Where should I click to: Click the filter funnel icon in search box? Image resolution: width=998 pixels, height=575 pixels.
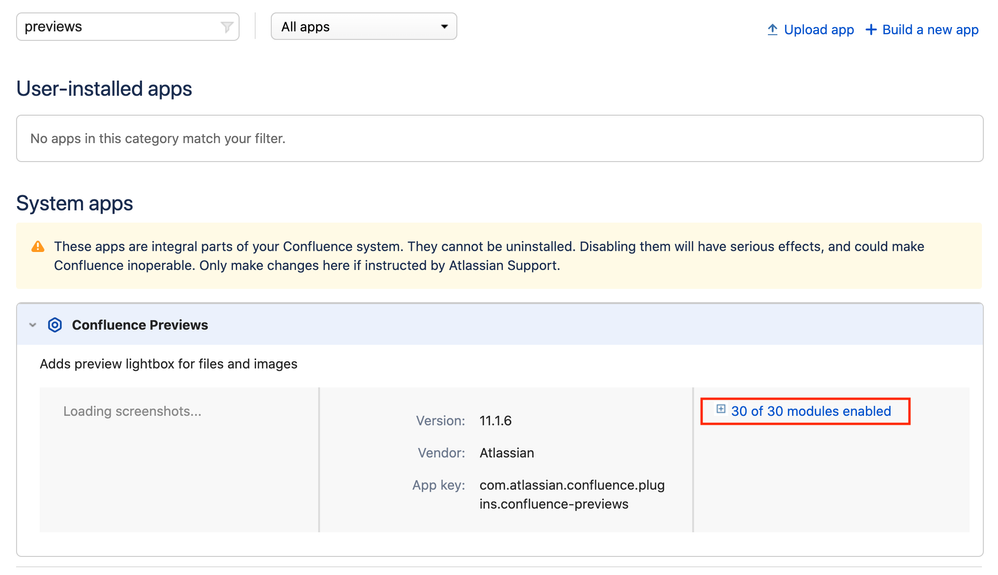227,27
